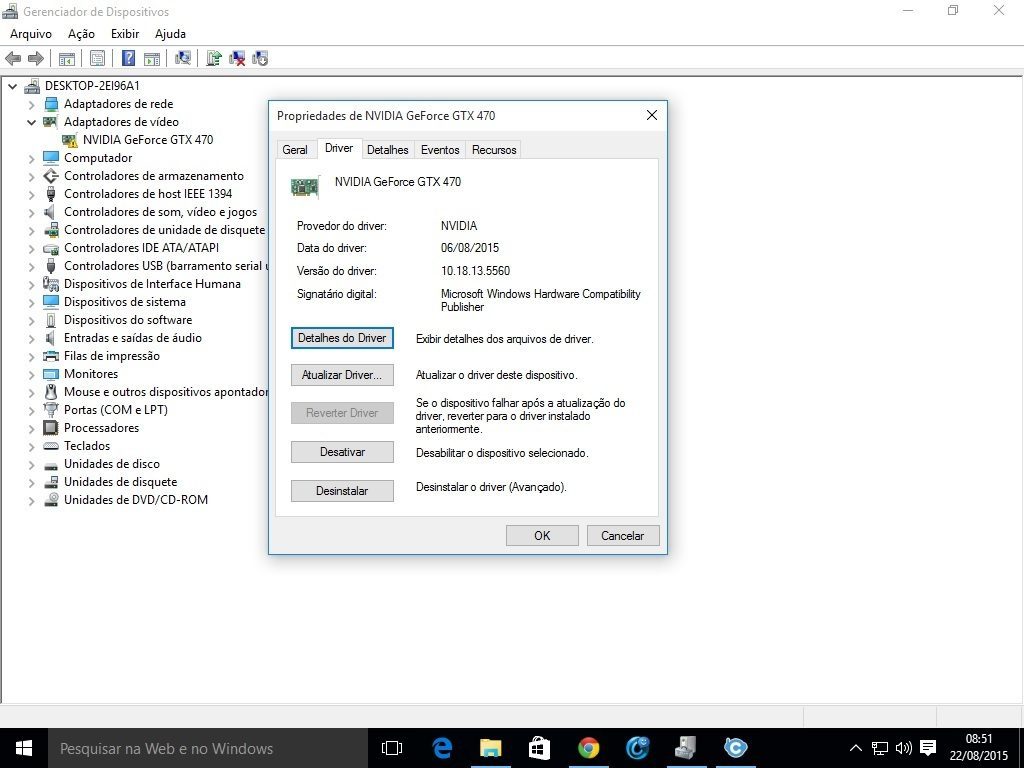Open the Exibir menu
This screenshot has height=768, width=1024.
tap(125, 34)
